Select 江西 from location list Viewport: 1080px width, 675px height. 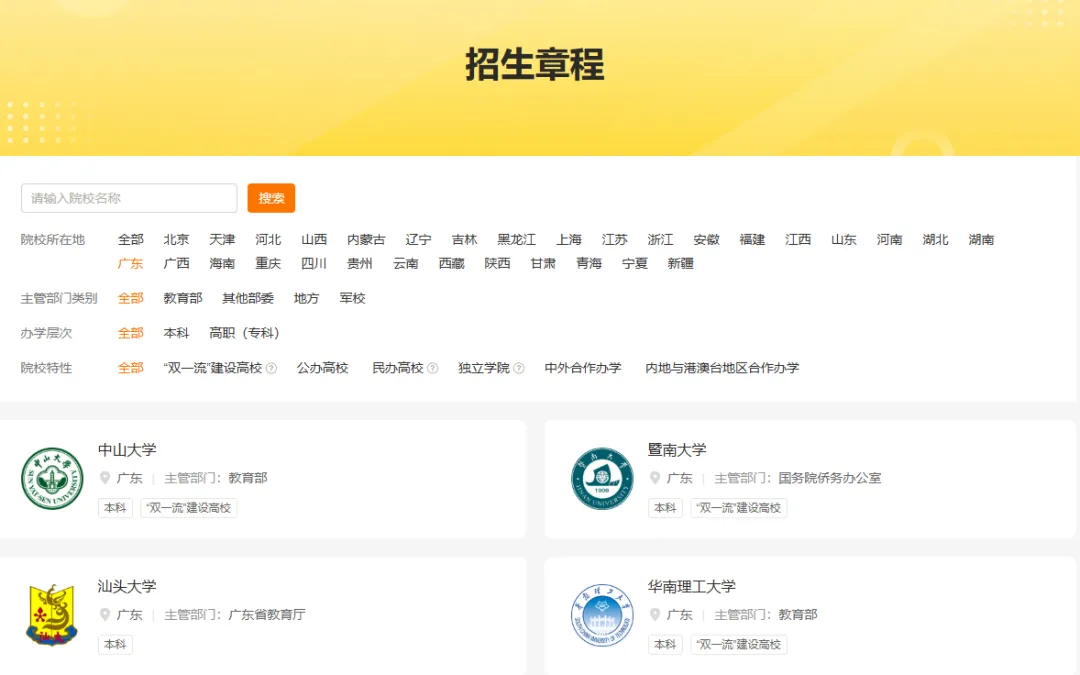click(798, 240)
